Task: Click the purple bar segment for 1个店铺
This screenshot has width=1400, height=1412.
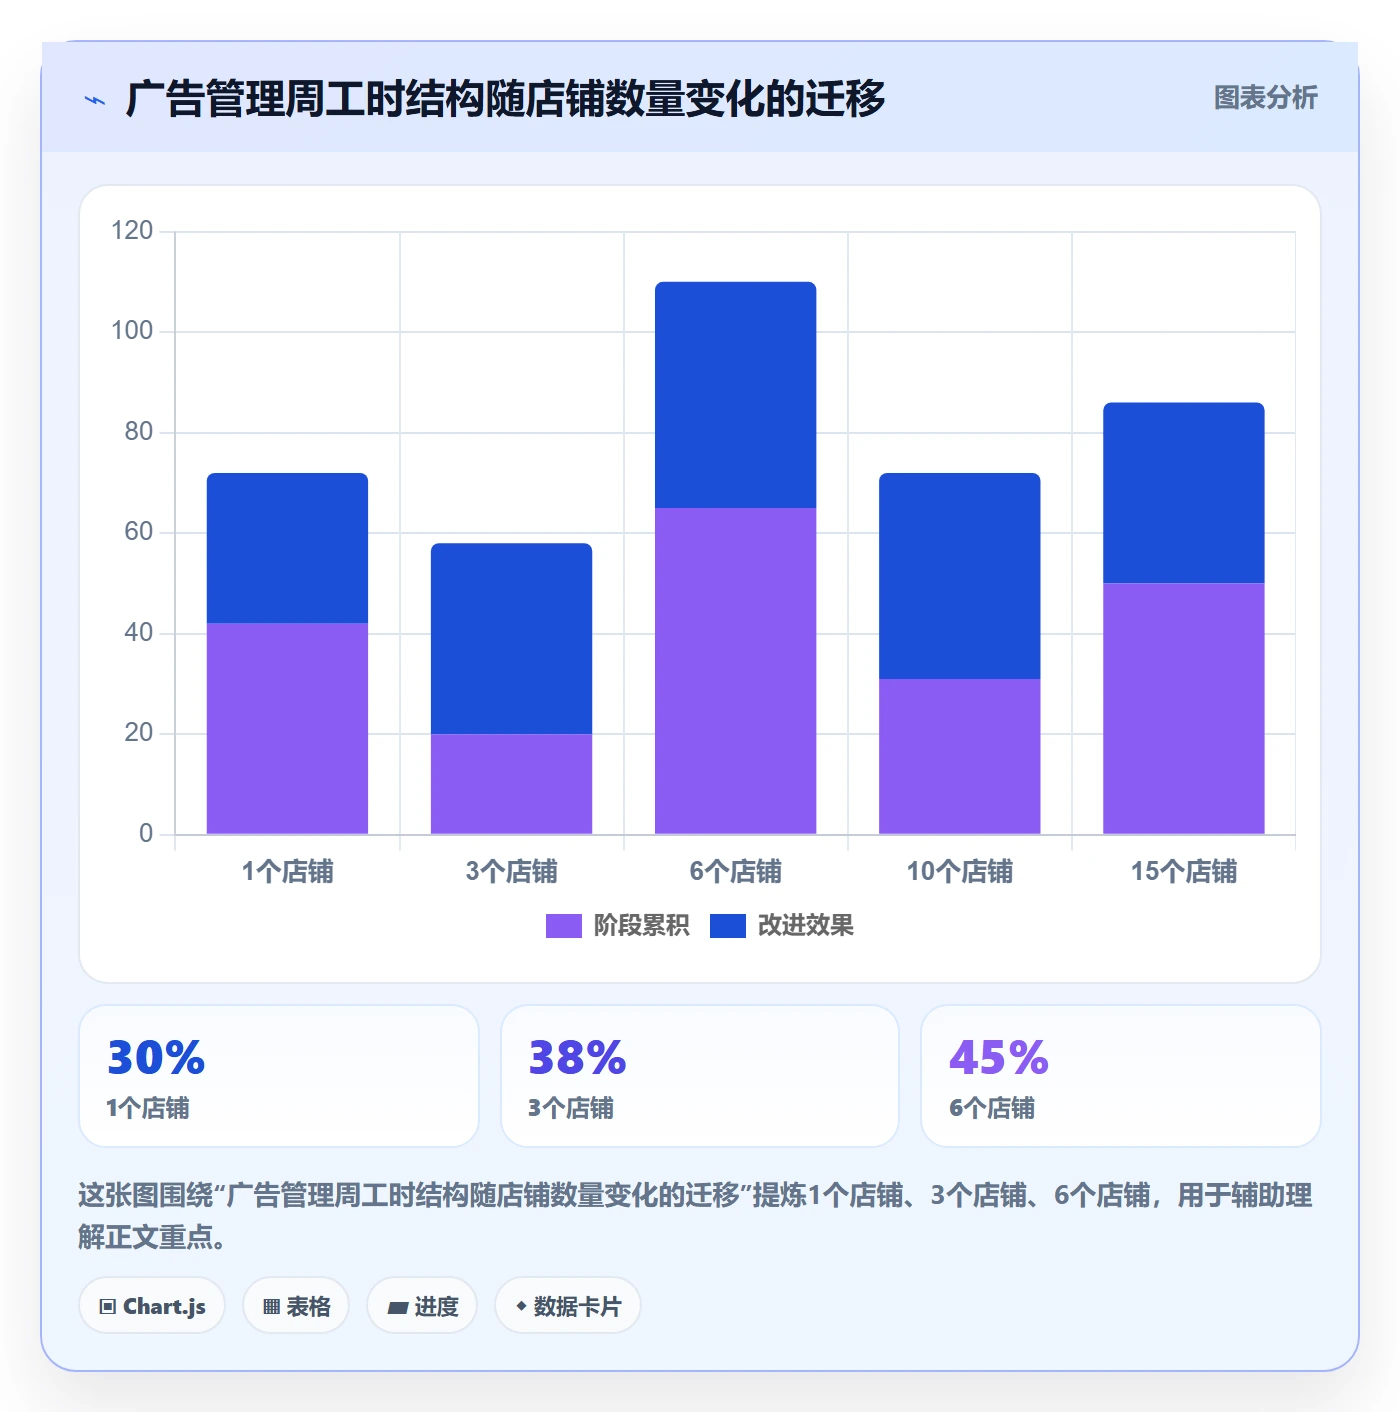Action: pos(287,728)
